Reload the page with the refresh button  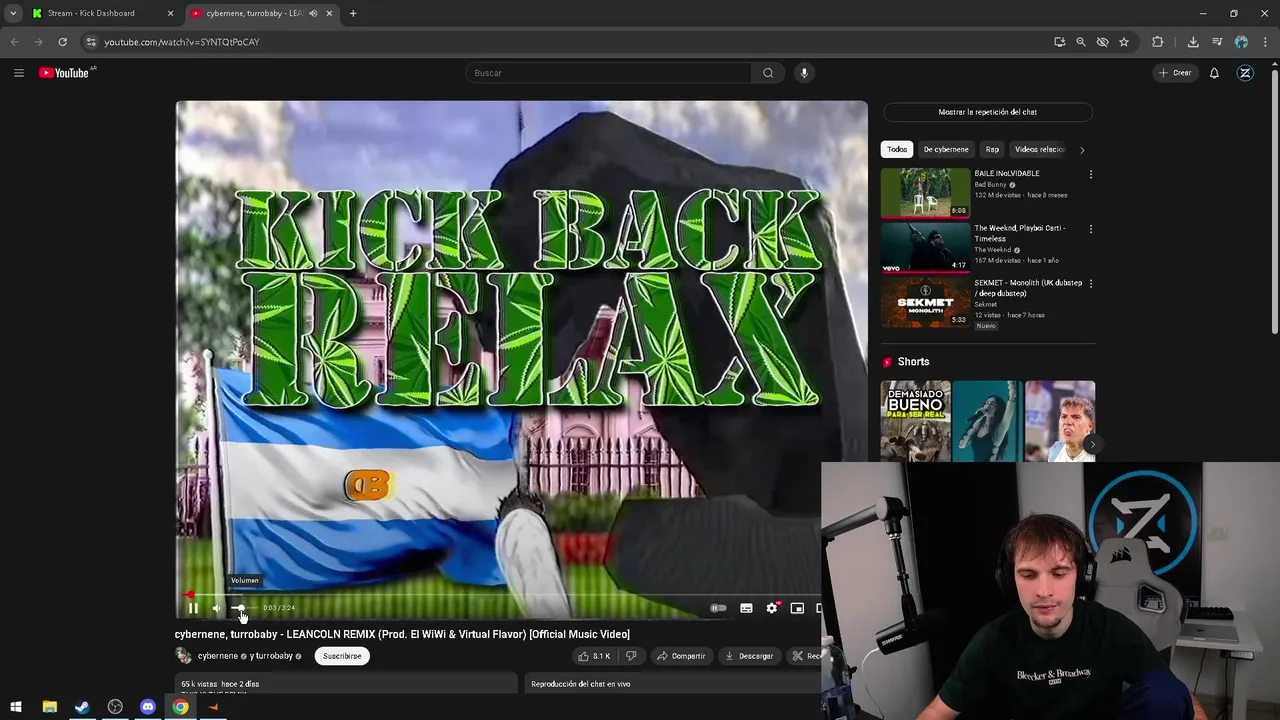[62, 42]
